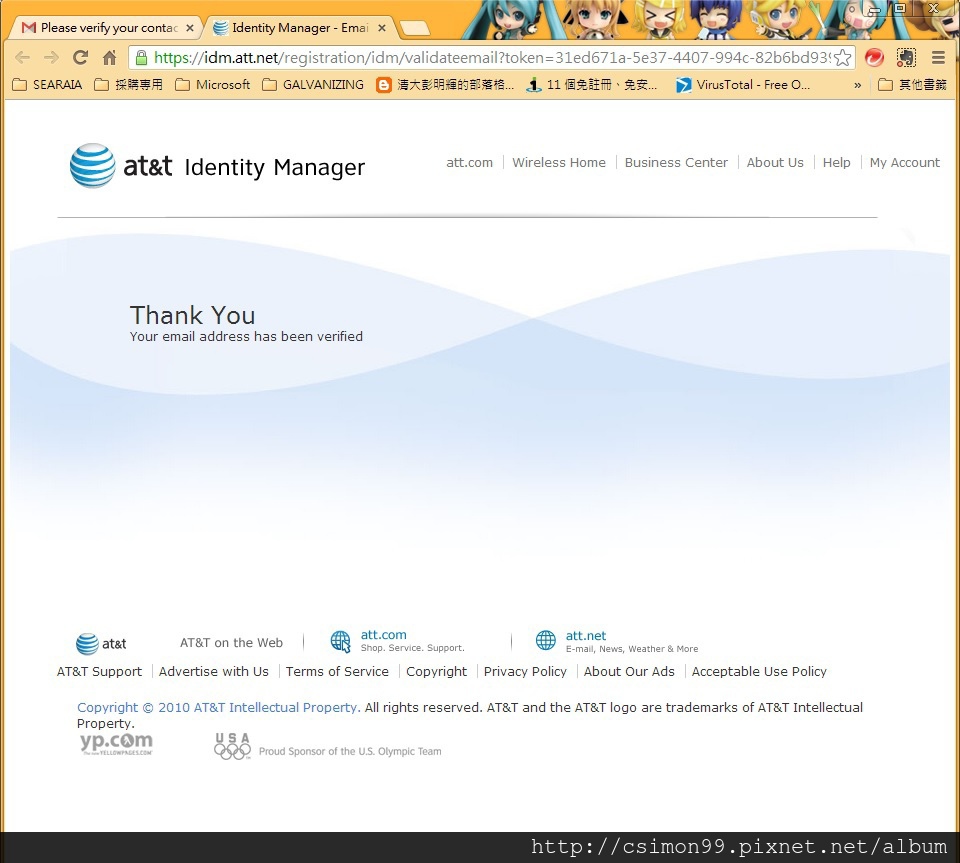Image resolution: width=960 pixels, height=863 pixels.
Task: Open the GALVANIZING bookmark folder
Action: (x=313, y=84)
